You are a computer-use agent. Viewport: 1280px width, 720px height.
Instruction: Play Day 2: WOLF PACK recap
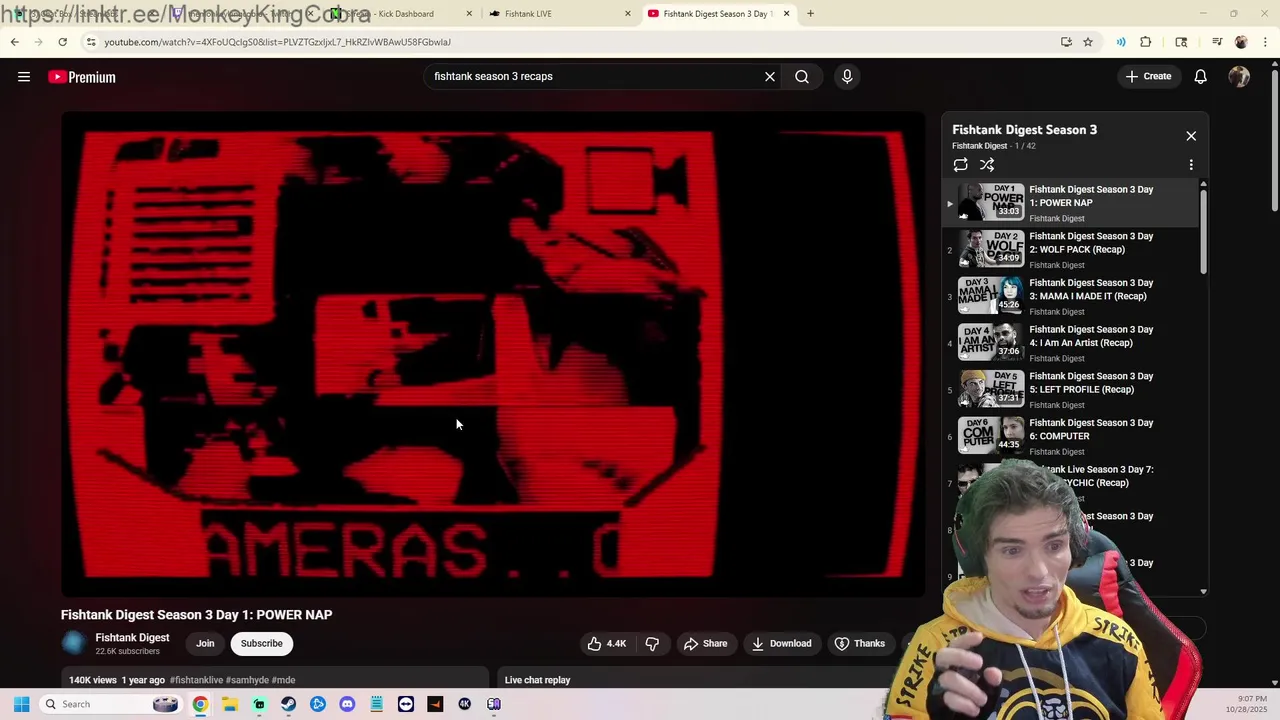(x=1070, y=250)
